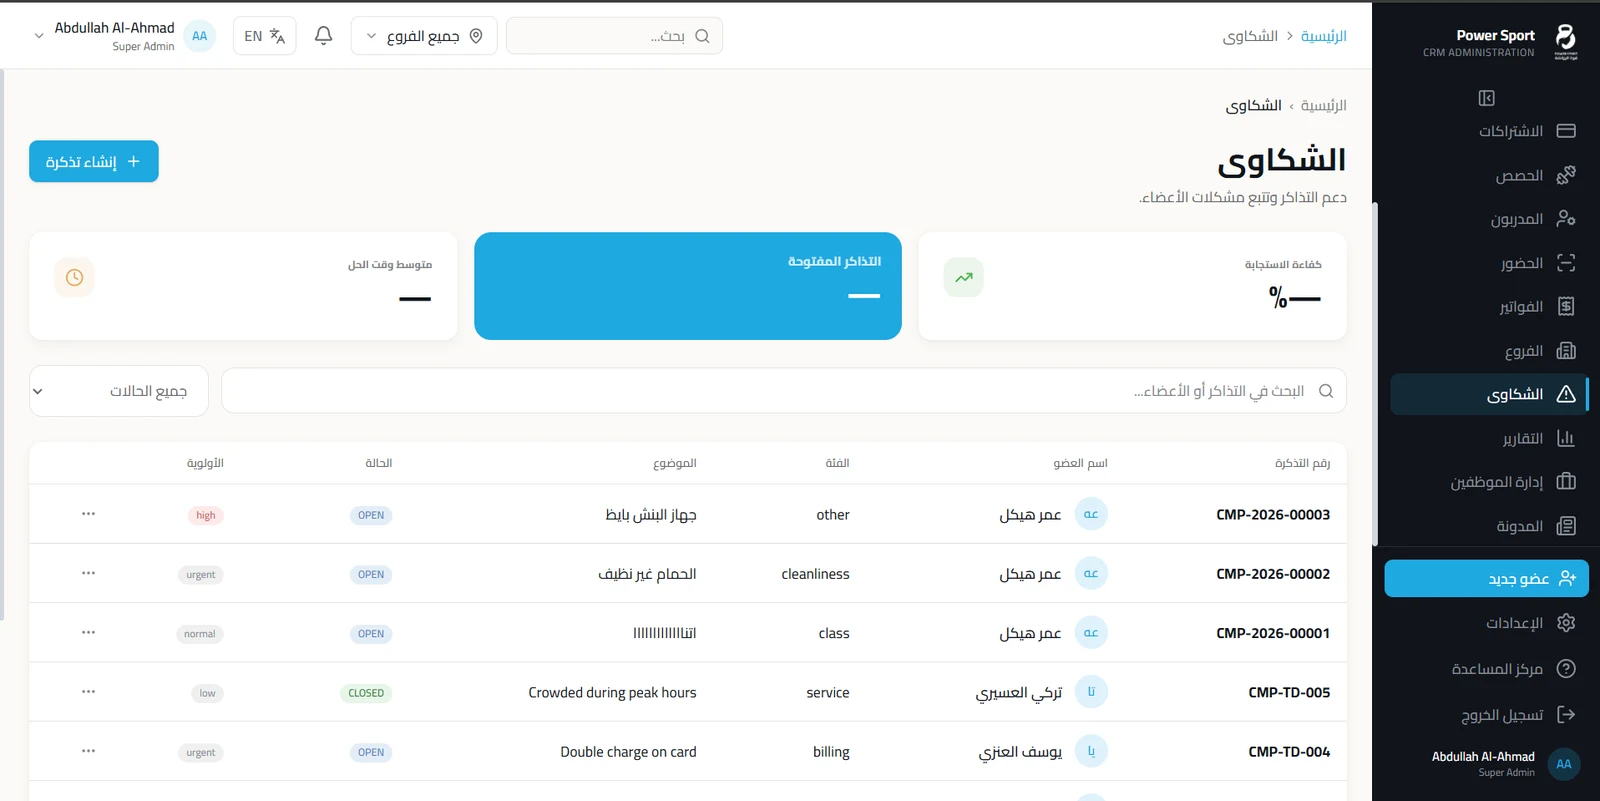
Task: Expand the Abdullah Al-Ahmad user menu chevron
Action: pyautogui.click(x=39, y=36)
